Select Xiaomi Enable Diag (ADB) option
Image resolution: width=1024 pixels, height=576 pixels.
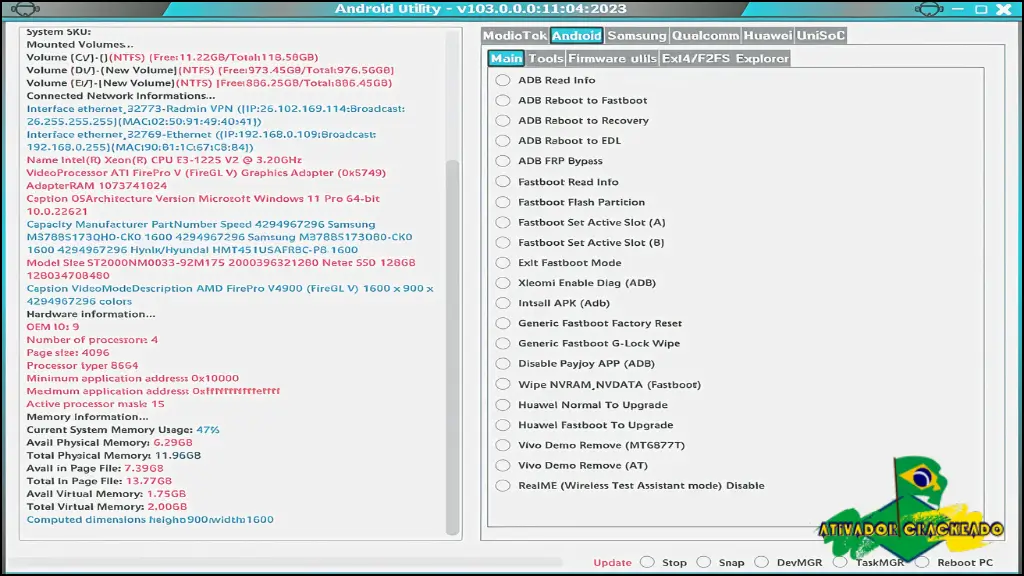click(502, 283)
